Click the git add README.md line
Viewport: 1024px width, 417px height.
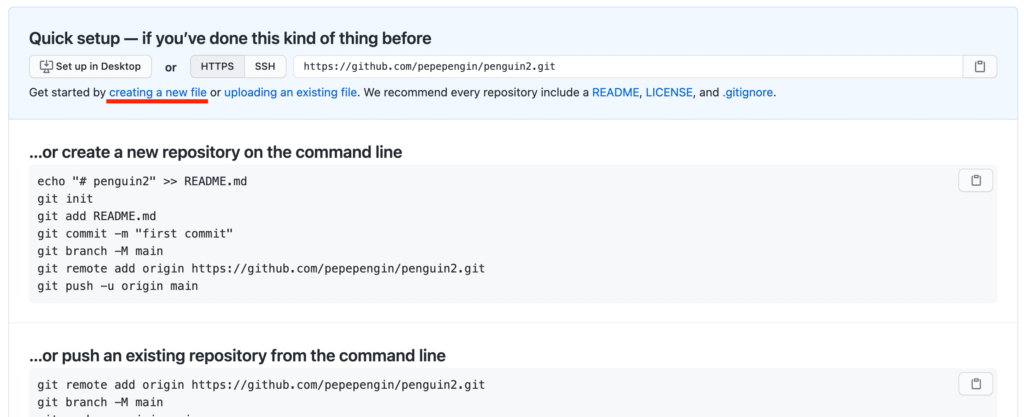coord(97,216)
